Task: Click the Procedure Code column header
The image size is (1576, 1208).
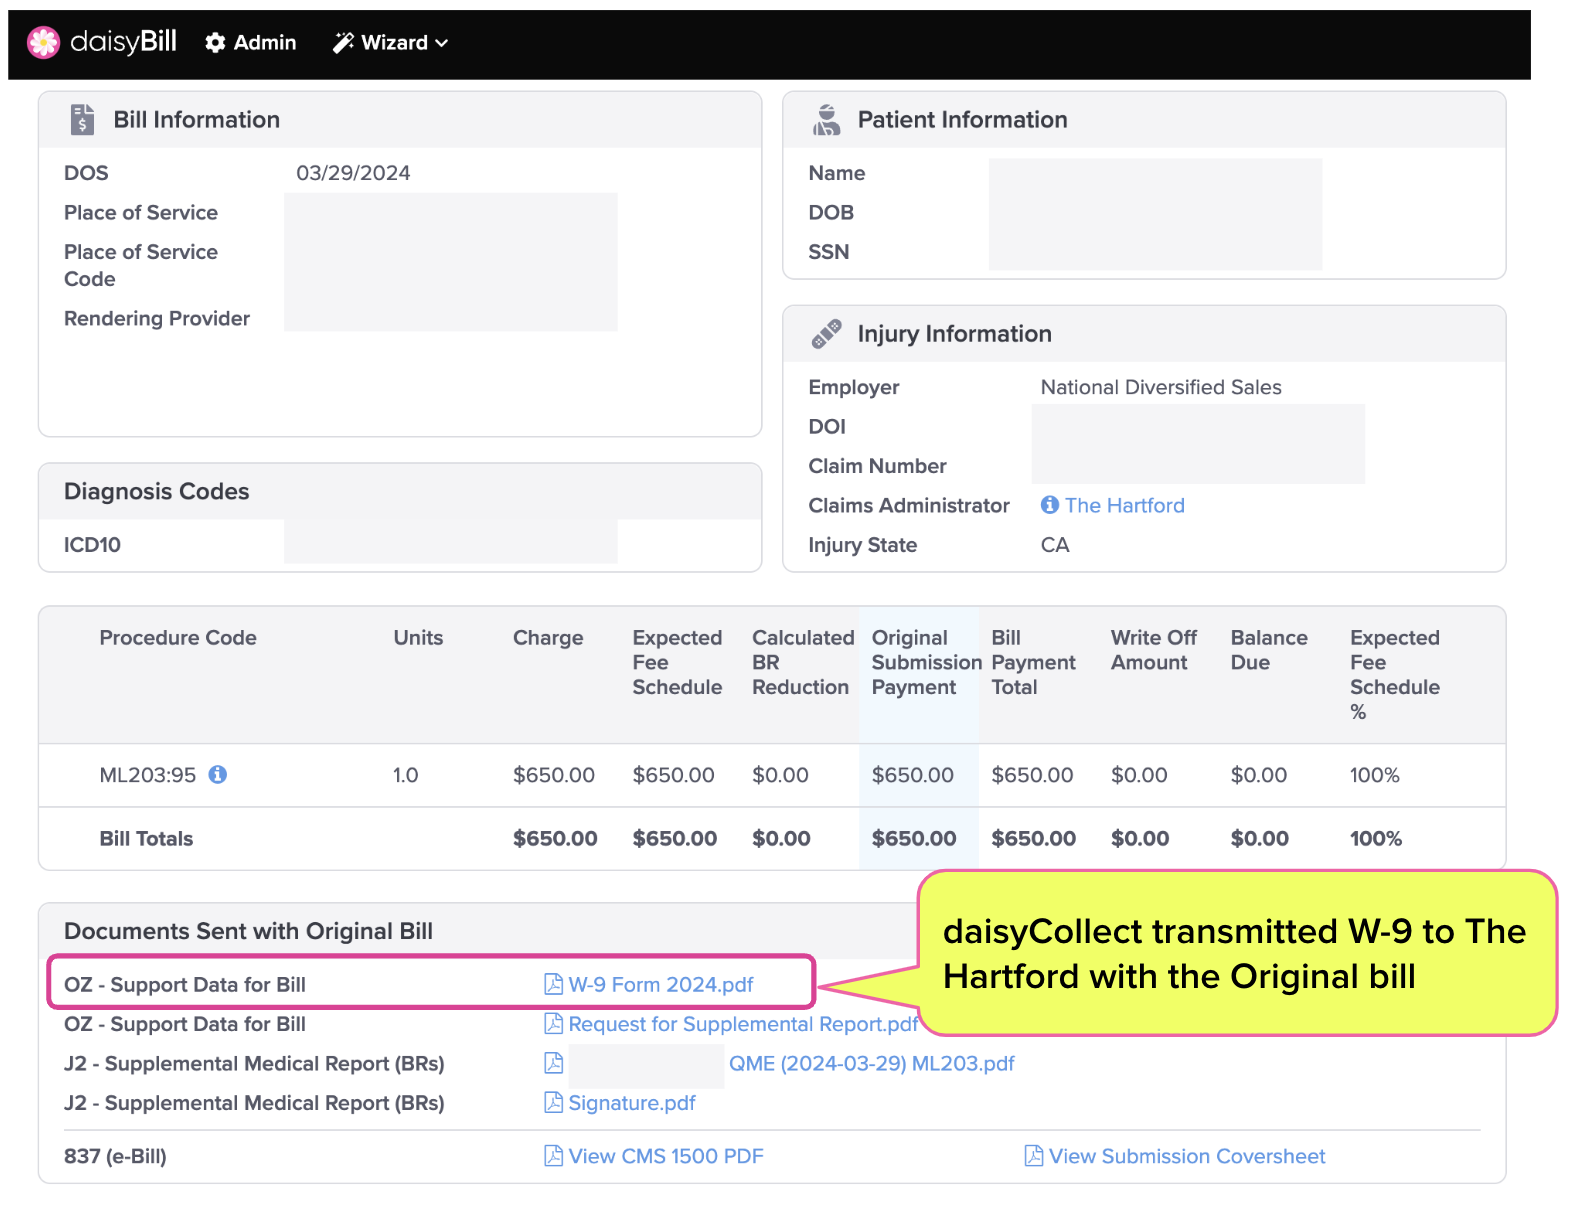Action: (178, 637)
